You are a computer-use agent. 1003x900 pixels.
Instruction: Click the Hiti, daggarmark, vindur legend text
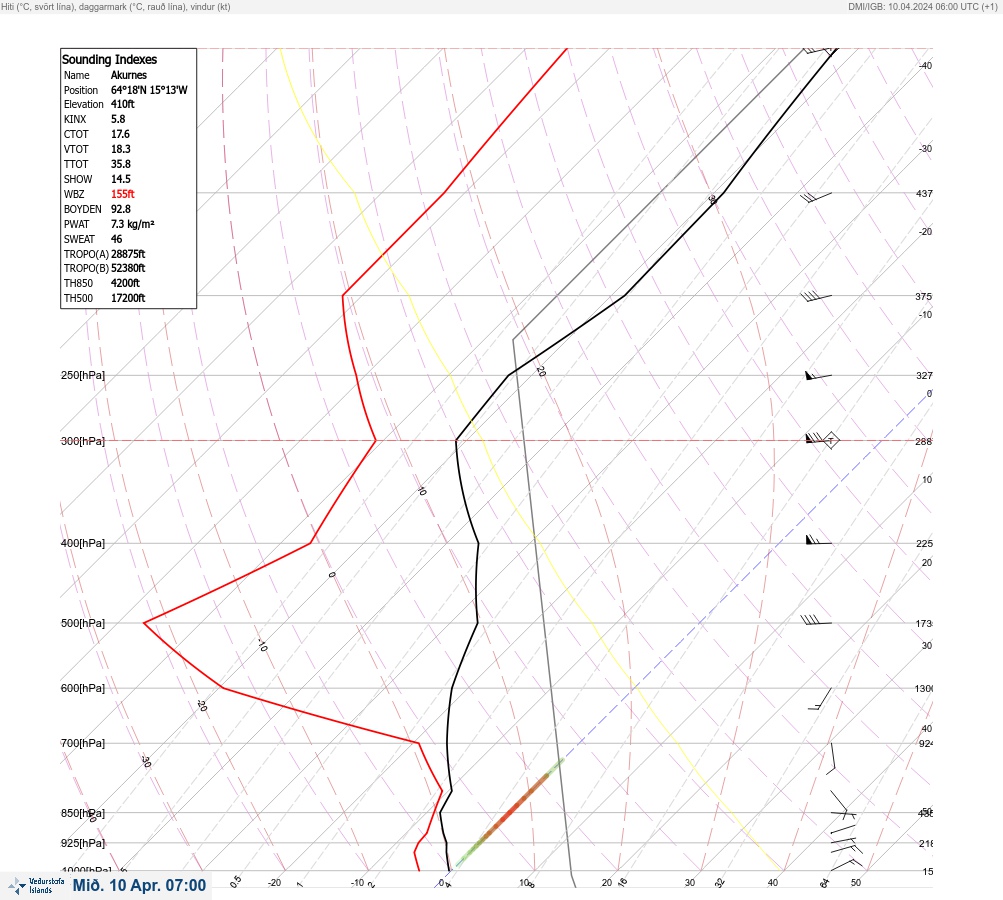click(x=116, y=6)
